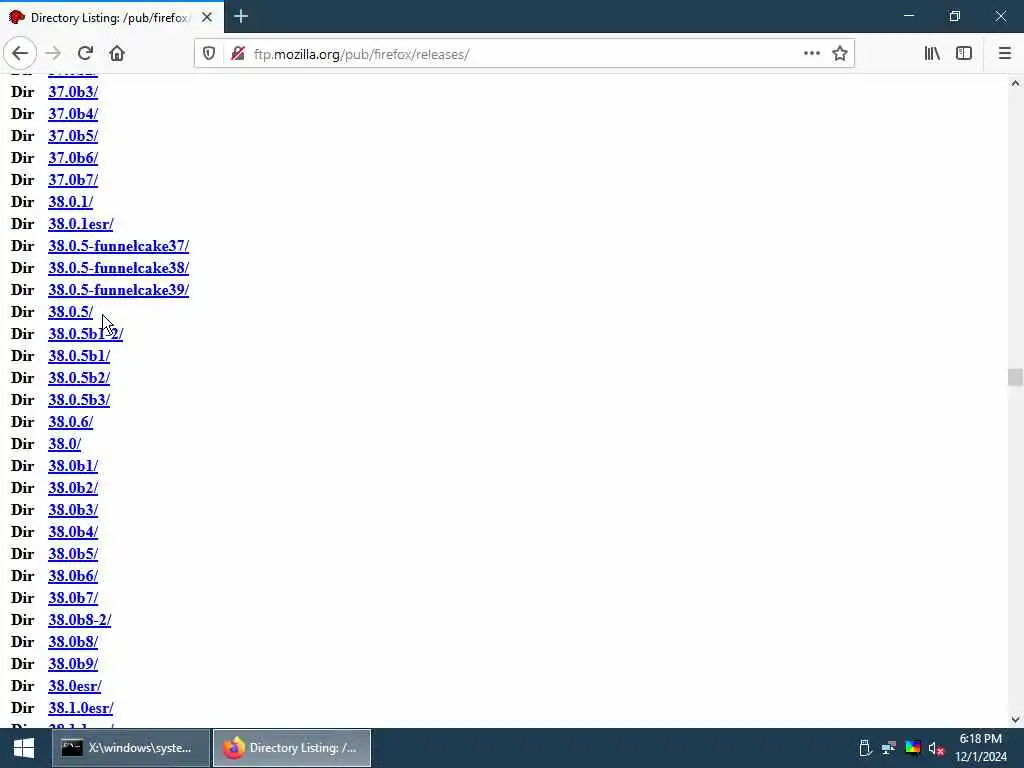Open the Windows Start menu

[24, 748]
